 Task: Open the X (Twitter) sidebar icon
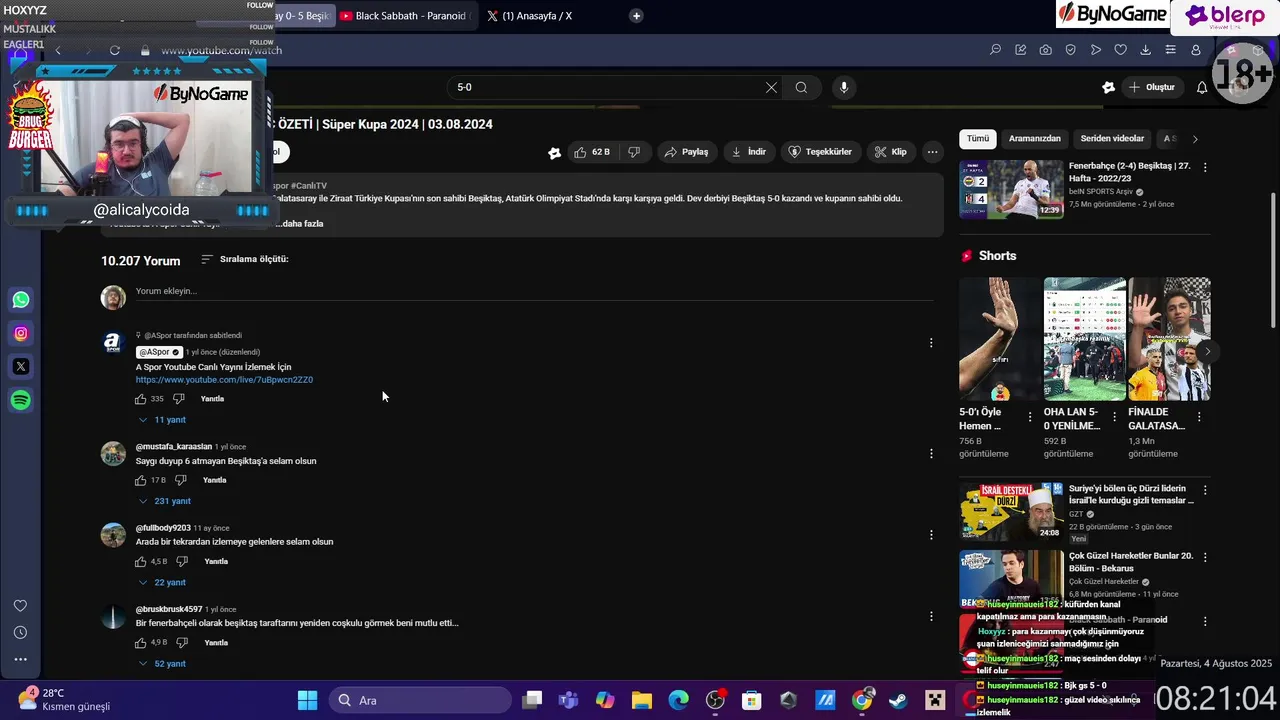click(21, 367)
